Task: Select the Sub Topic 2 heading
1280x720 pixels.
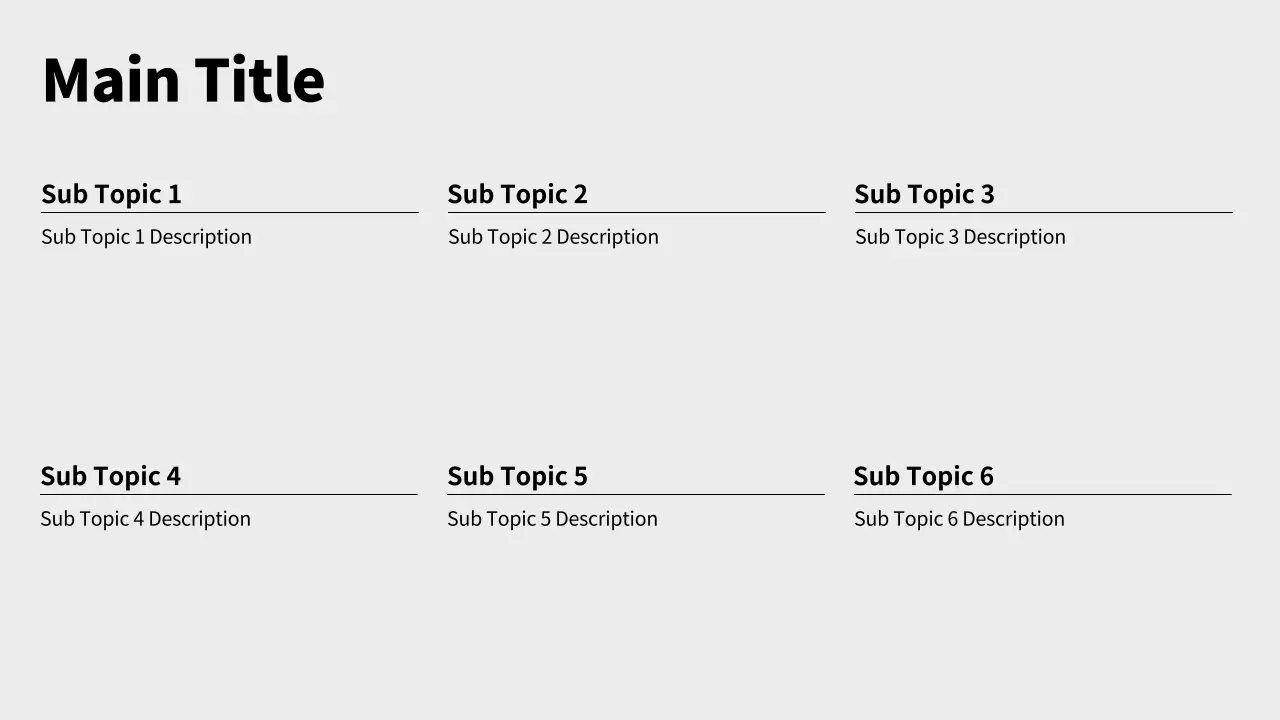Action: click(517, 194)
